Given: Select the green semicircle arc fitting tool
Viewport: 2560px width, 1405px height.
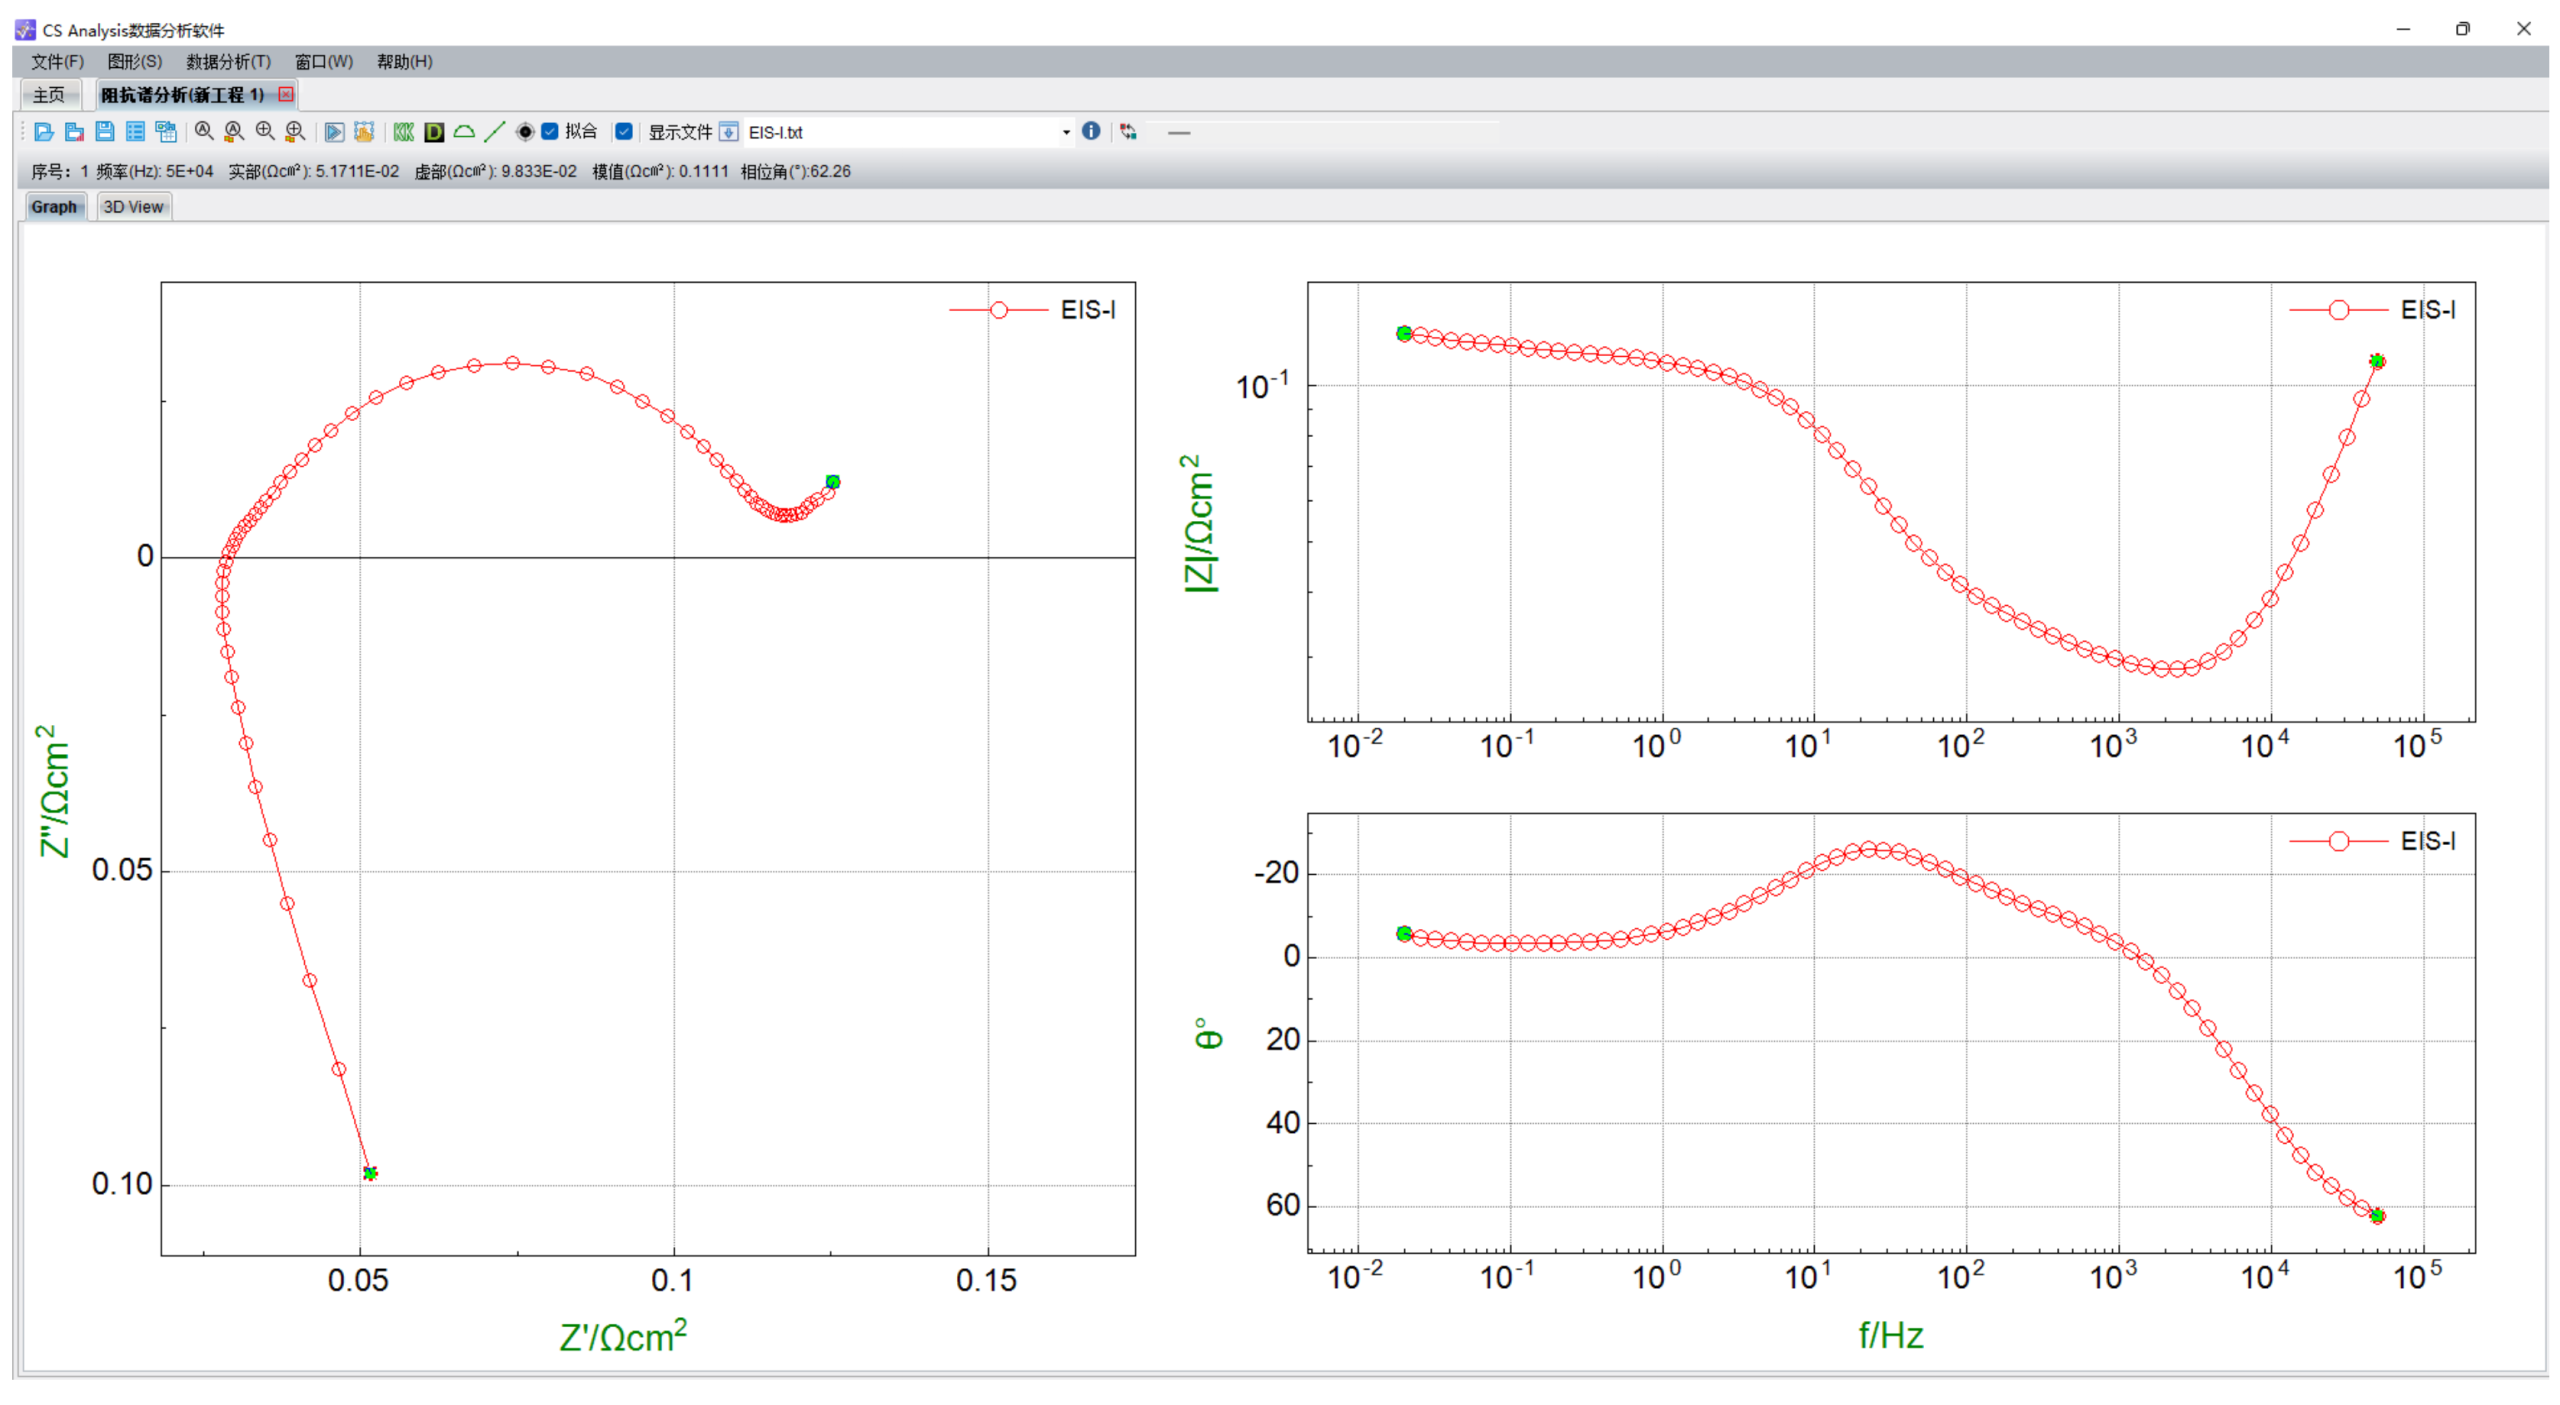Looking at the screenshot, I should (464, 132).
